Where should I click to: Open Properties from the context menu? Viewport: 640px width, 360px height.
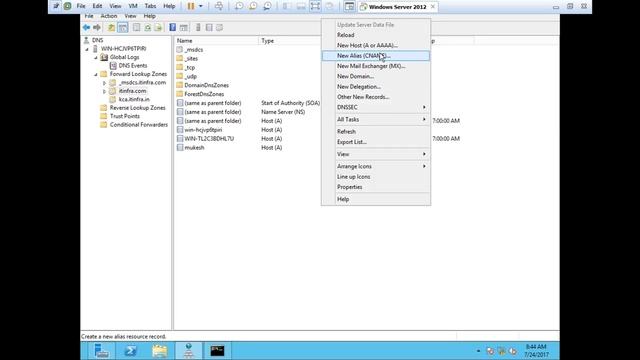pos(376,187)
